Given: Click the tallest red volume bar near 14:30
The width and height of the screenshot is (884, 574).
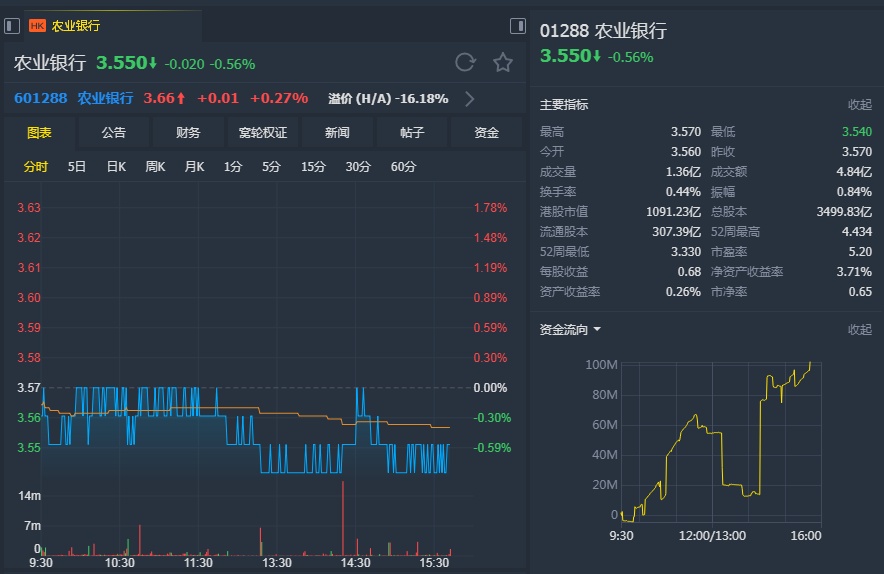Looking at the screenshot, I should pyautogui.click(x=343, y=518).
